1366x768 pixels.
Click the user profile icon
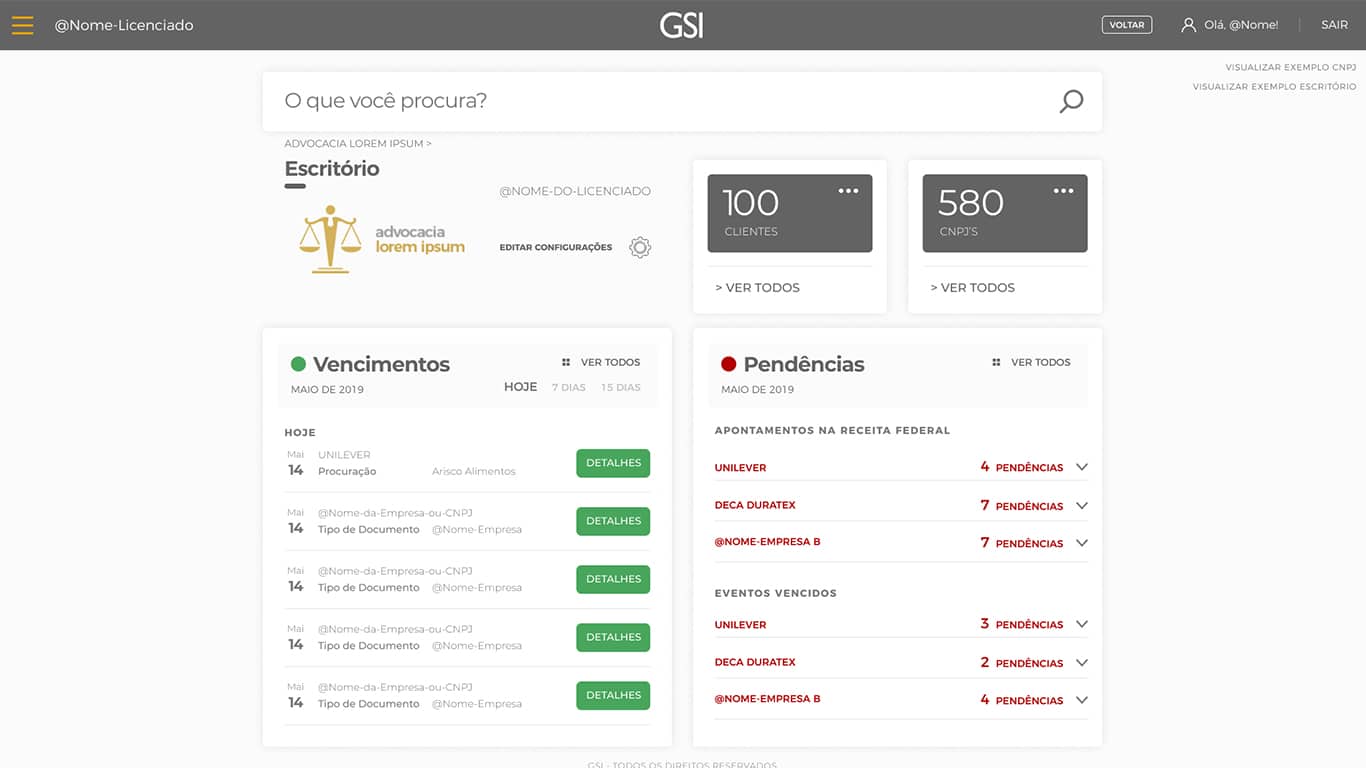(1188, 25)
